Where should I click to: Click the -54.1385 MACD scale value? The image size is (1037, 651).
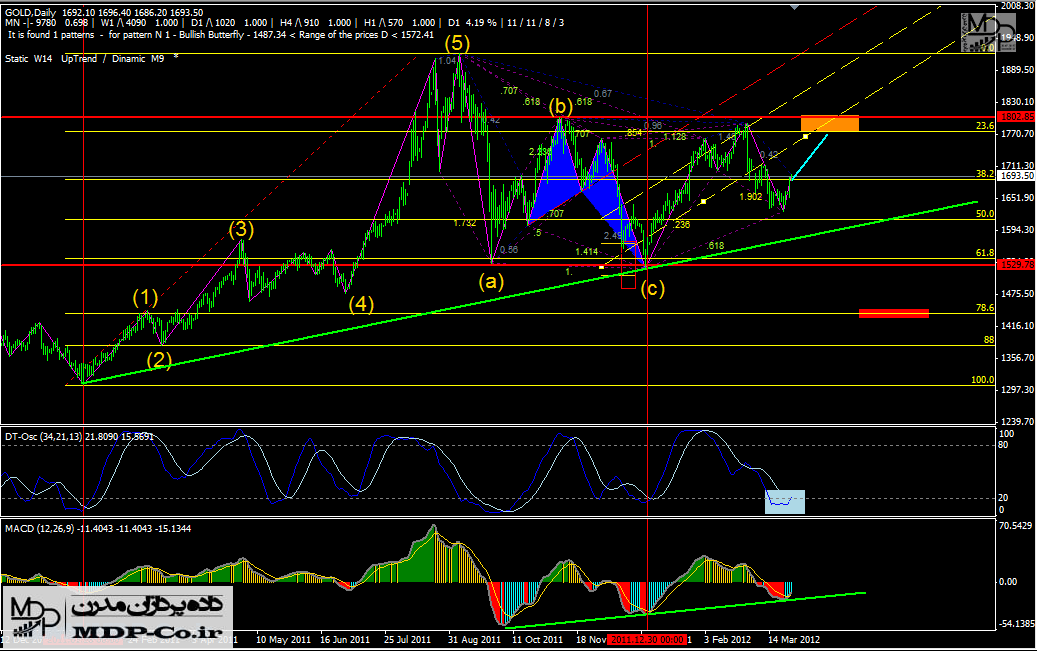click(1016, 624)
